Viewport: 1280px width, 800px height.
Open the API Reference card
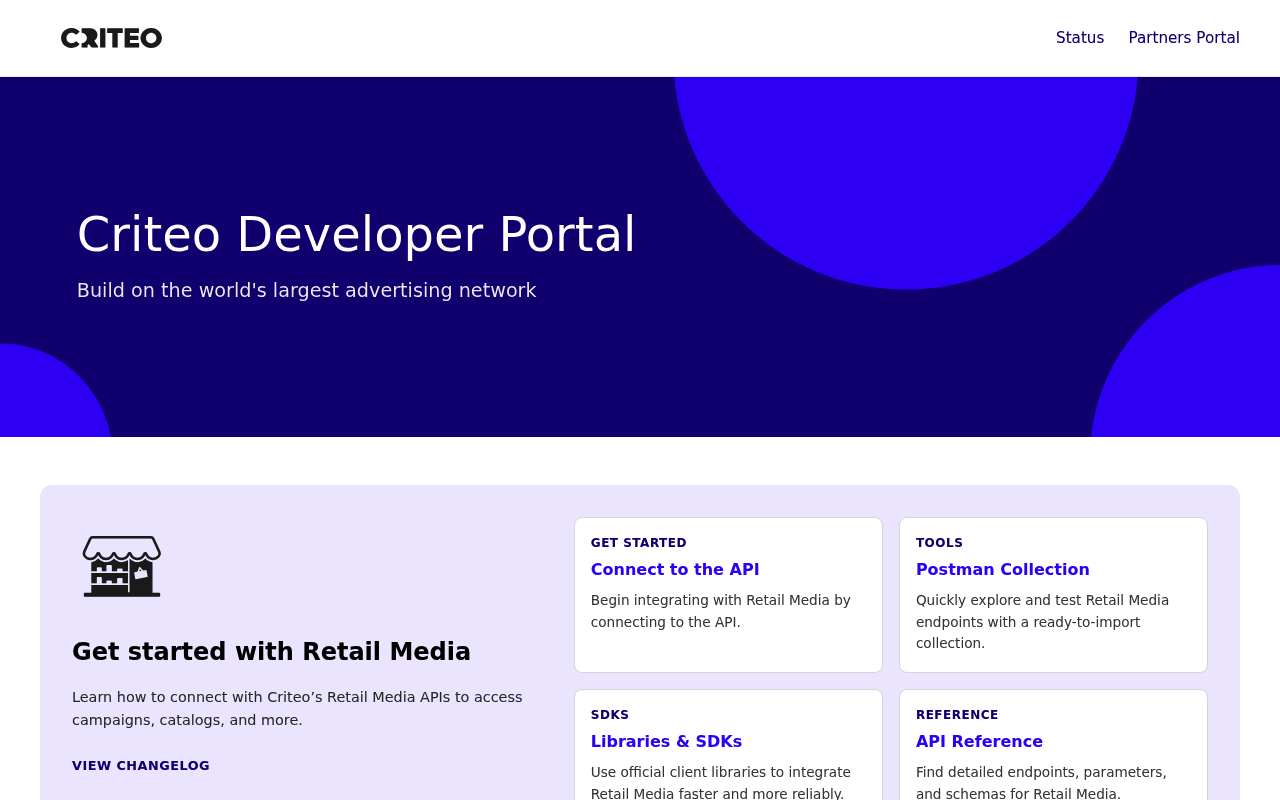(1053, 745)
